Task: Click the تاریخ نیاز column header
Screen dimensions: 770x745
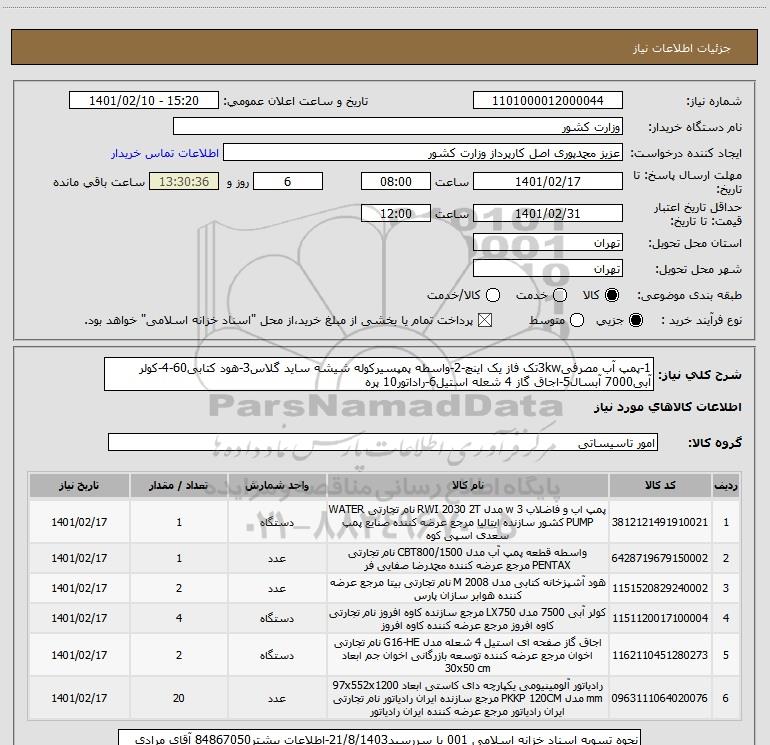Action: (79, 485)
